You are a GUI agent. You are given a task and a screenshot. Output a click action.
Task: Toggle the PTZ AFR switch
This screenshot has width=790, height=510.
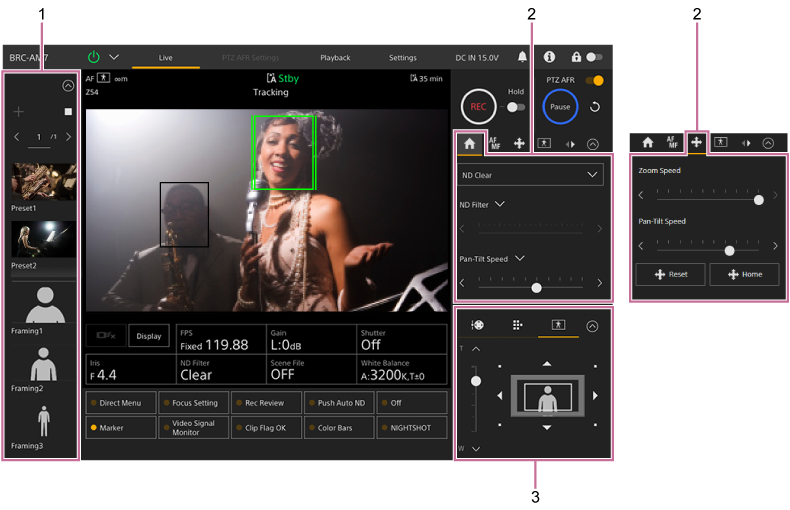pos(594,80)
